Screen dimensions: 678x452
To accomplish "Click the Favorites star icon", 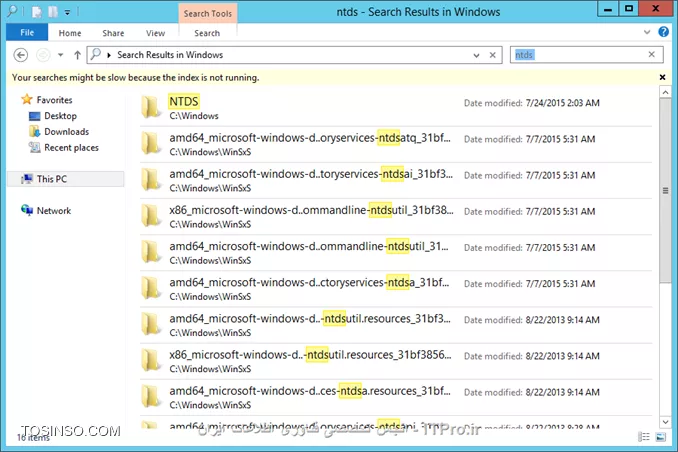I will [x=27, y=99].
